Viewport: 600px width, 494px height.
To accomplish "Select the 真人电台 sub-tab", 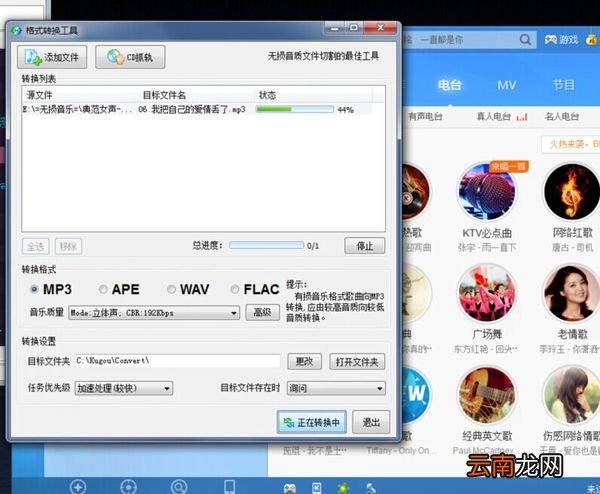I will click(494, 116).
